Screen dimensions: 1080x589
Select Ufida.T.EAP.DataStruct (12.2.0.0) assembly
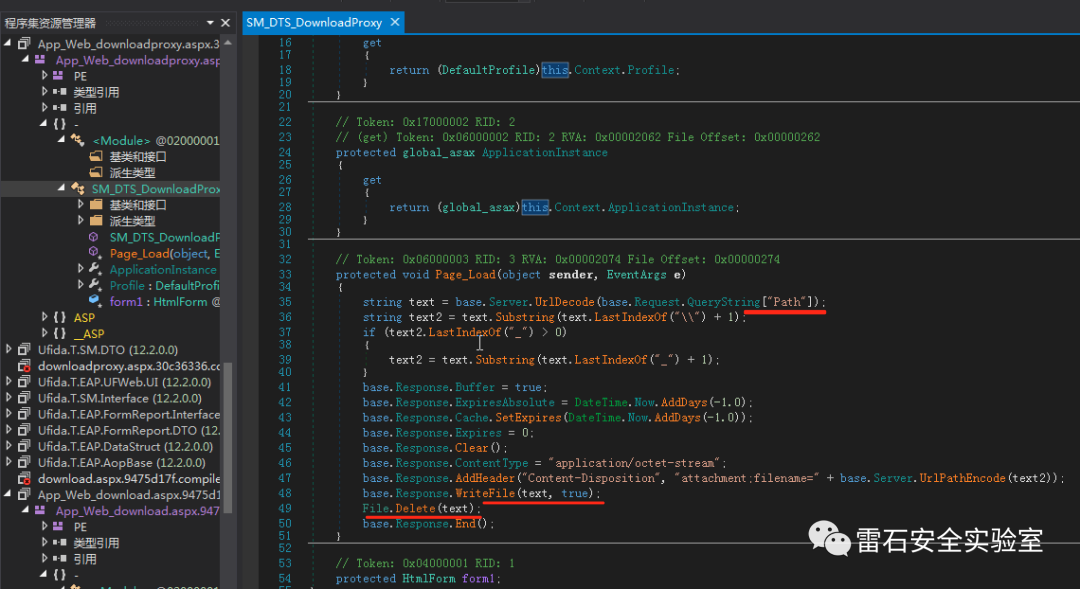[x=125, y=446]
